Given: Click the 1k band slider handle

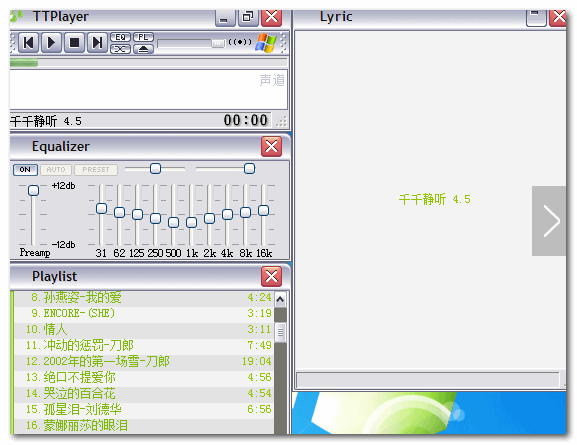Looking at the screenshot, I should [x=191, y=222].
